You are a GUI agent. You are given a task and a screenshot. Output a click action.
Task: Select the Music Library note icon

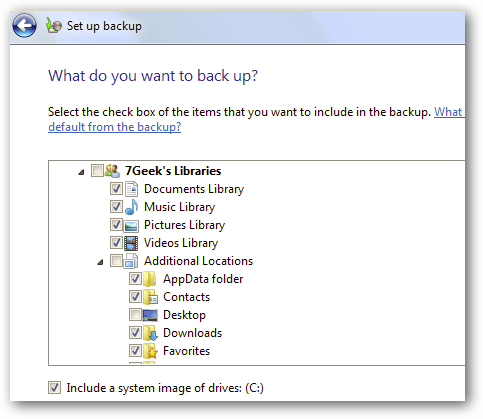(131, 207)
